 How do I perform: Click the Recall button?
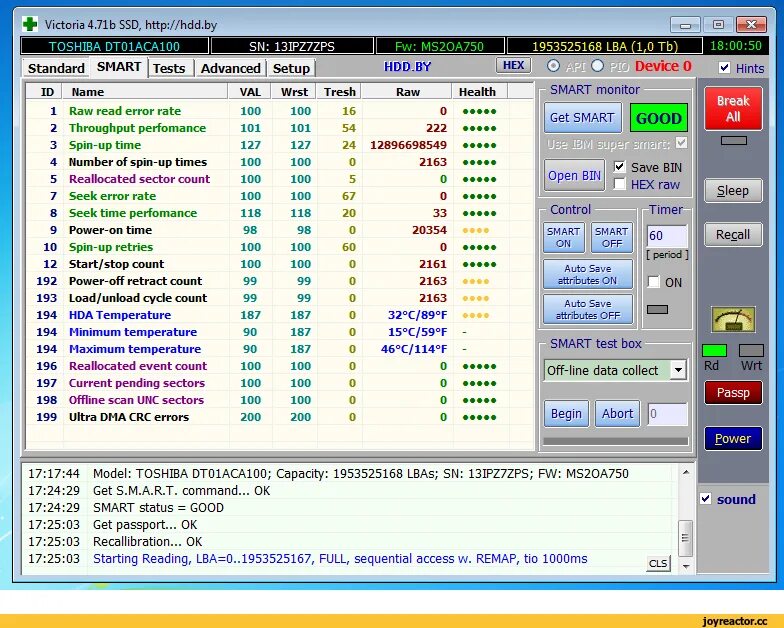point(733,234)
